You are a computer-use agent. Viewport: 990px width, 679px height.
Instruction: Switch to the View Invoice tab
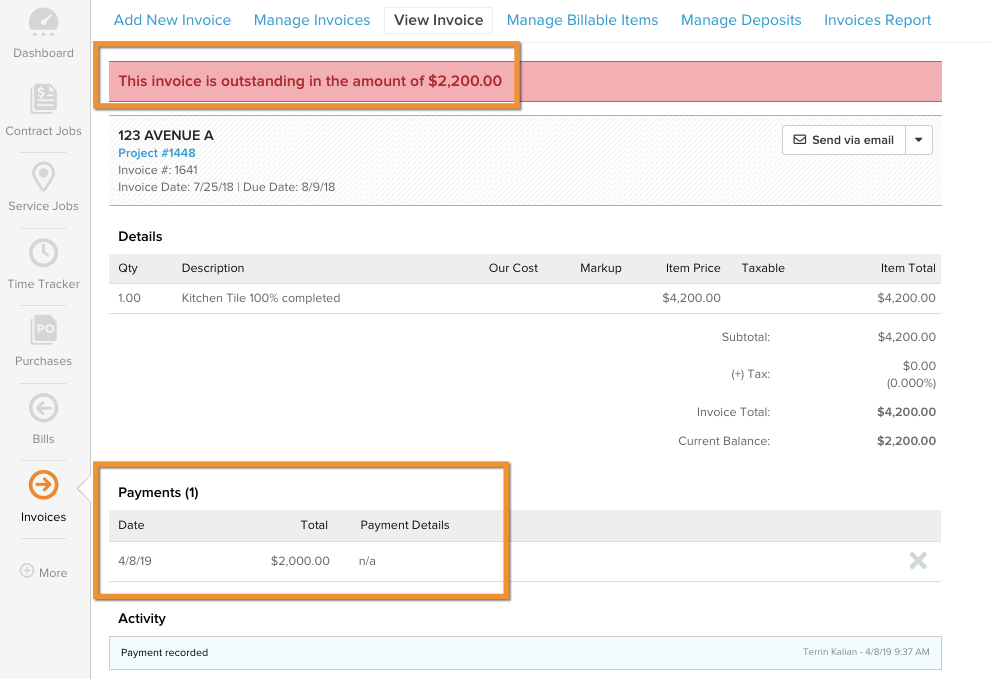[438, 19]
